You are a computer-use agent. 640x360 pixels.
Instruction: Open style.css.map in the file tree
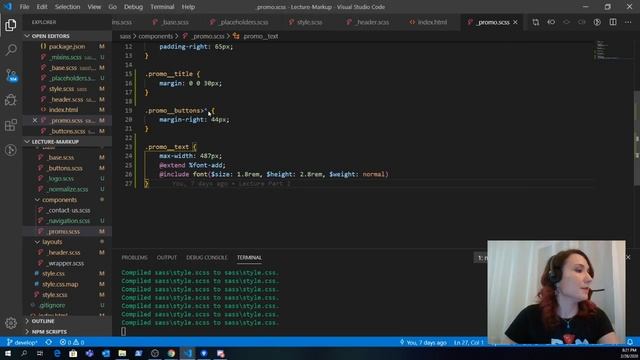[x=67, y=284]
